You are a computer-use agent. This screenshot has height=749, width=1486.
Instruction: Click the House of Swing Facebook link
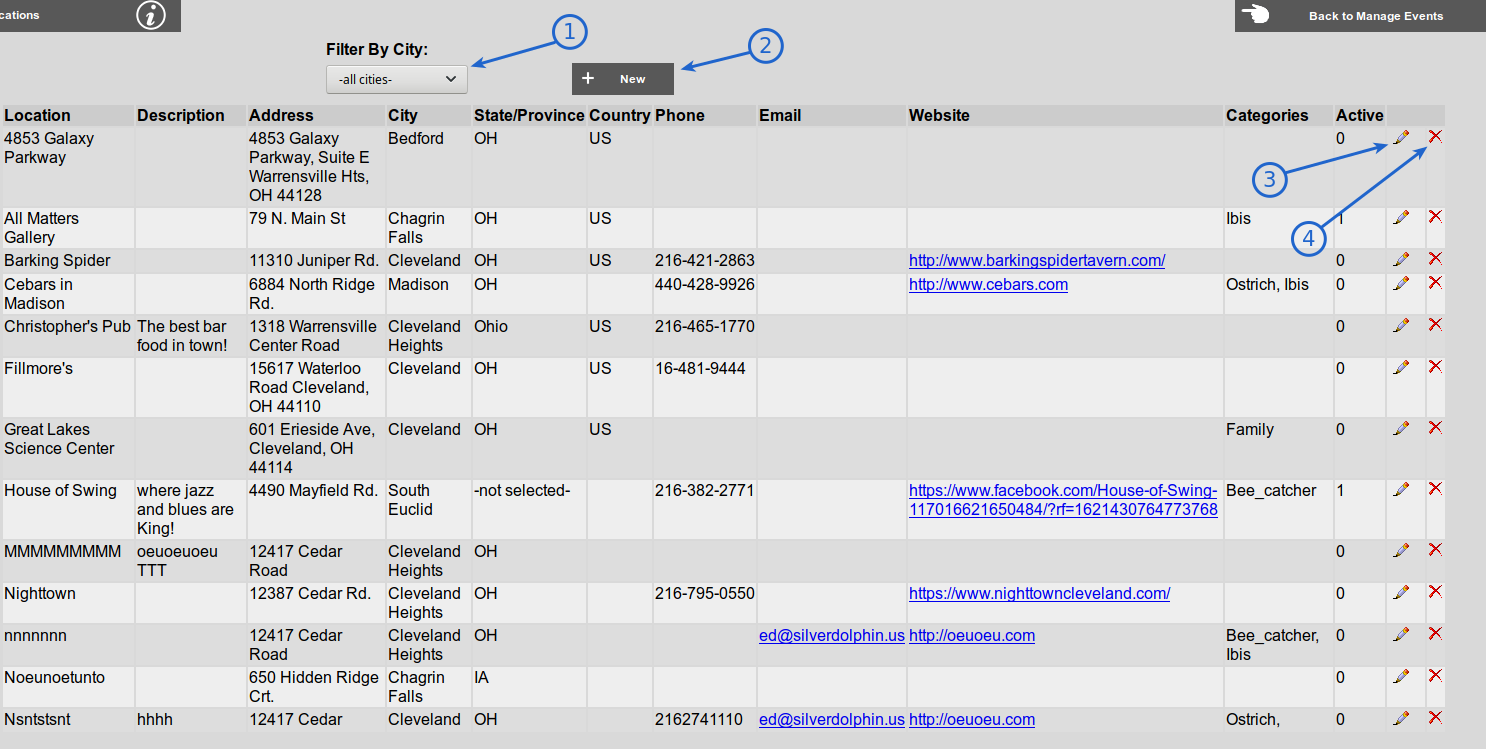click(x=1062, y=500)
